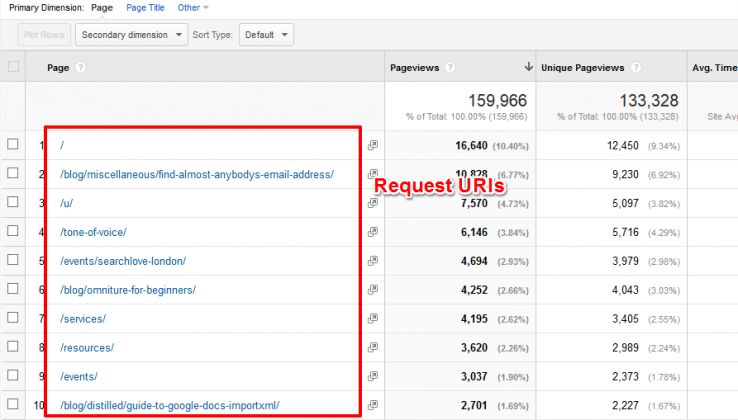Open /tone-of-voice/ page via external link icon

373,232
